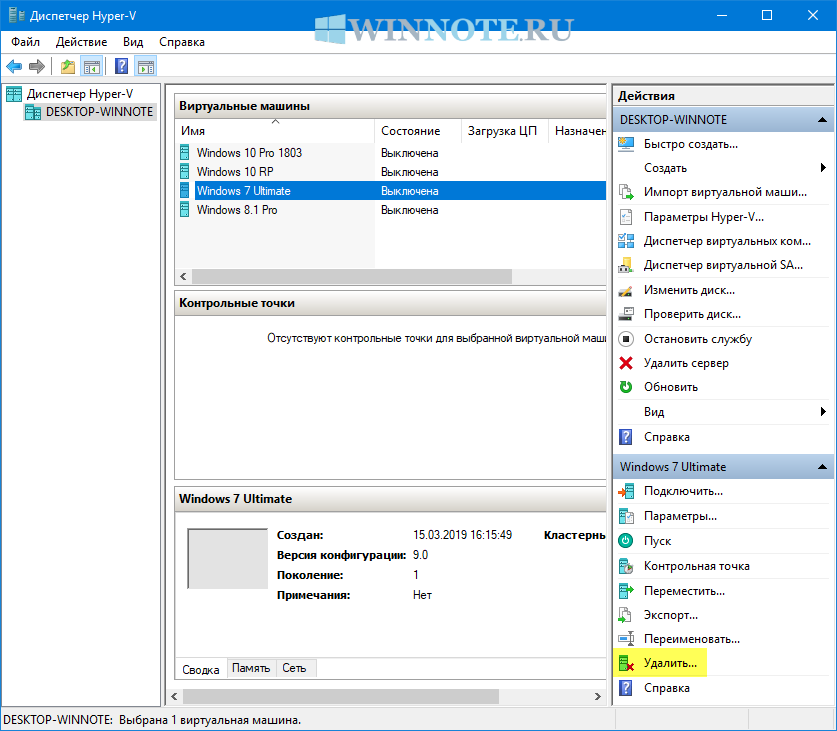
Task: Expand the Вид submenu arrow in Actions
Action: coord(823,412)
